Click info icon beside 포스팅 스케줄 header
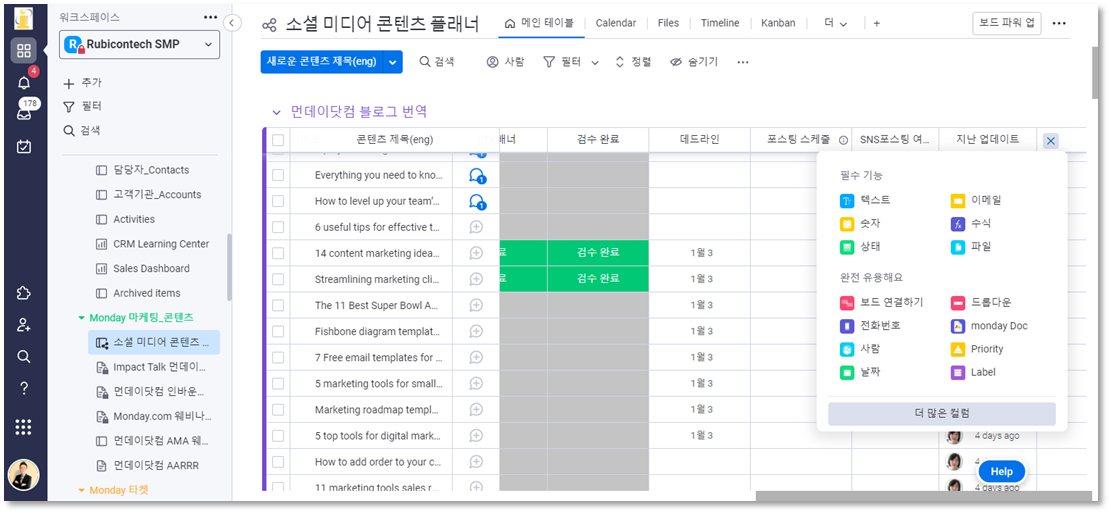Viewport: 1111px width, 514px height. pos(843,140)
